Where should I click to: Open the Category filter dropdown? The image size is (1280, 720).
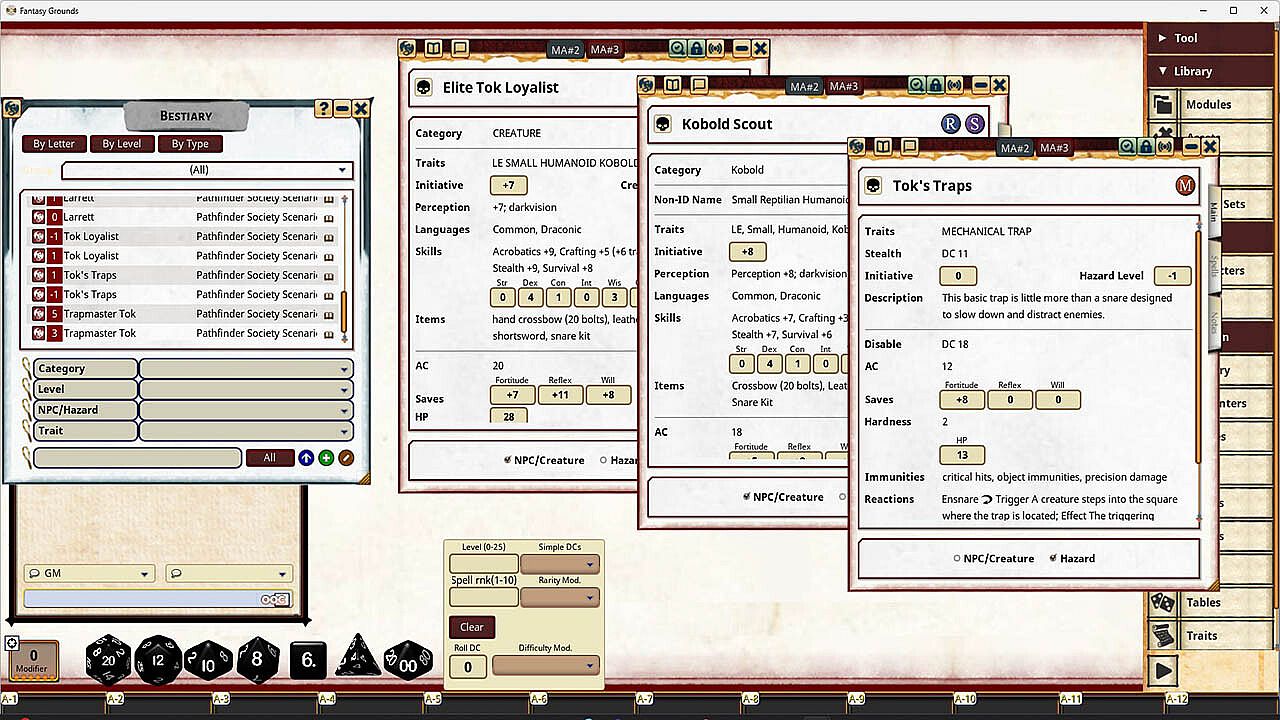[x=246, y=369]
